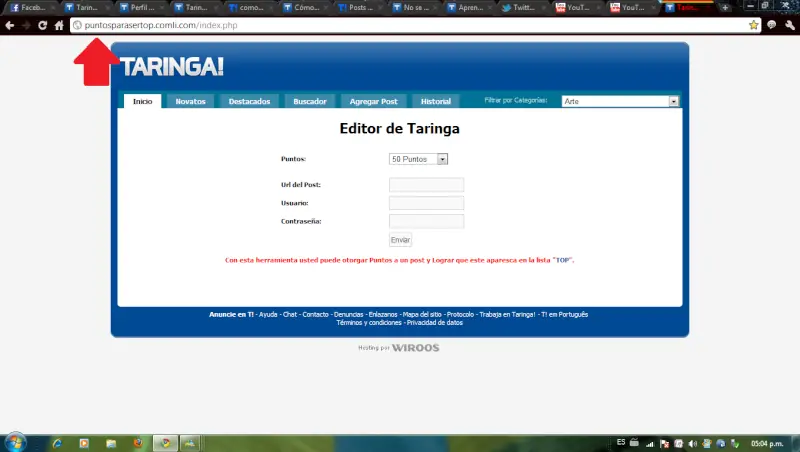Open the Historial tab
The height and width of the screenshot is (452, 800).
[436, 101]
